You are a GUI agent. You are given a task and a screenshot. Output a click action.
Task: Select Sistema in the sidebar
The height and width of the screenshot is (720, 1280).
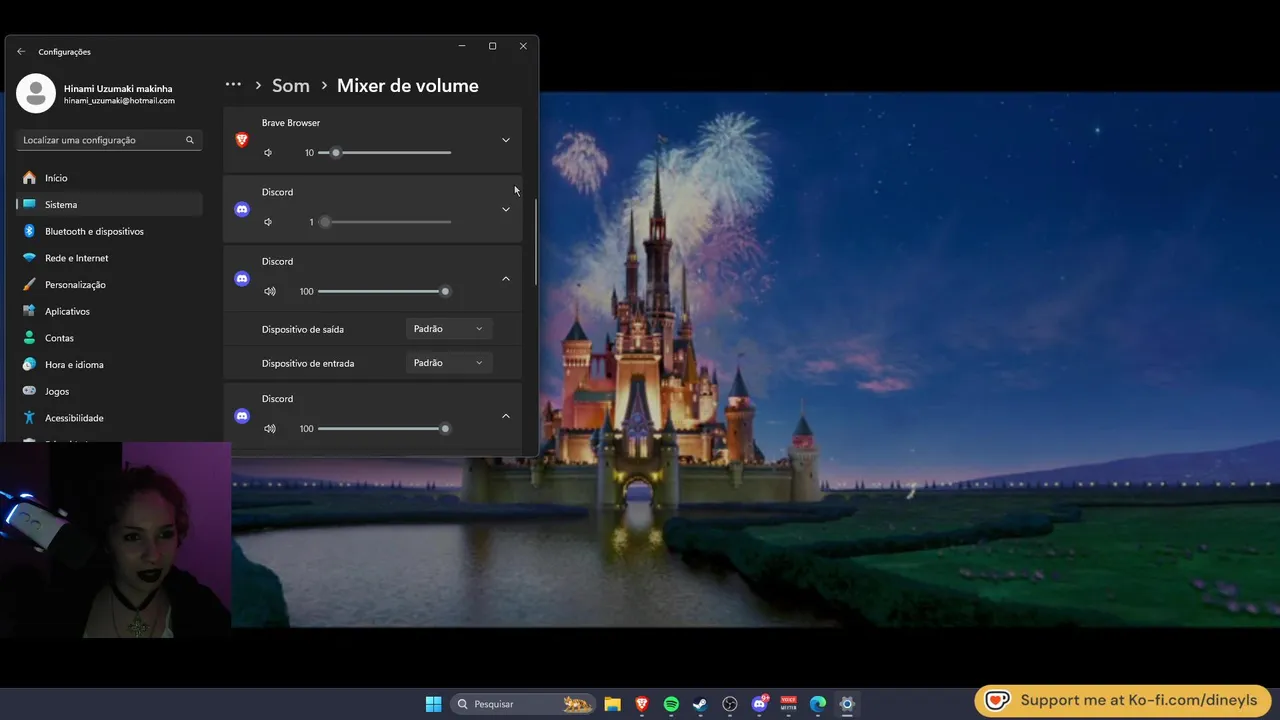(110, 204)
